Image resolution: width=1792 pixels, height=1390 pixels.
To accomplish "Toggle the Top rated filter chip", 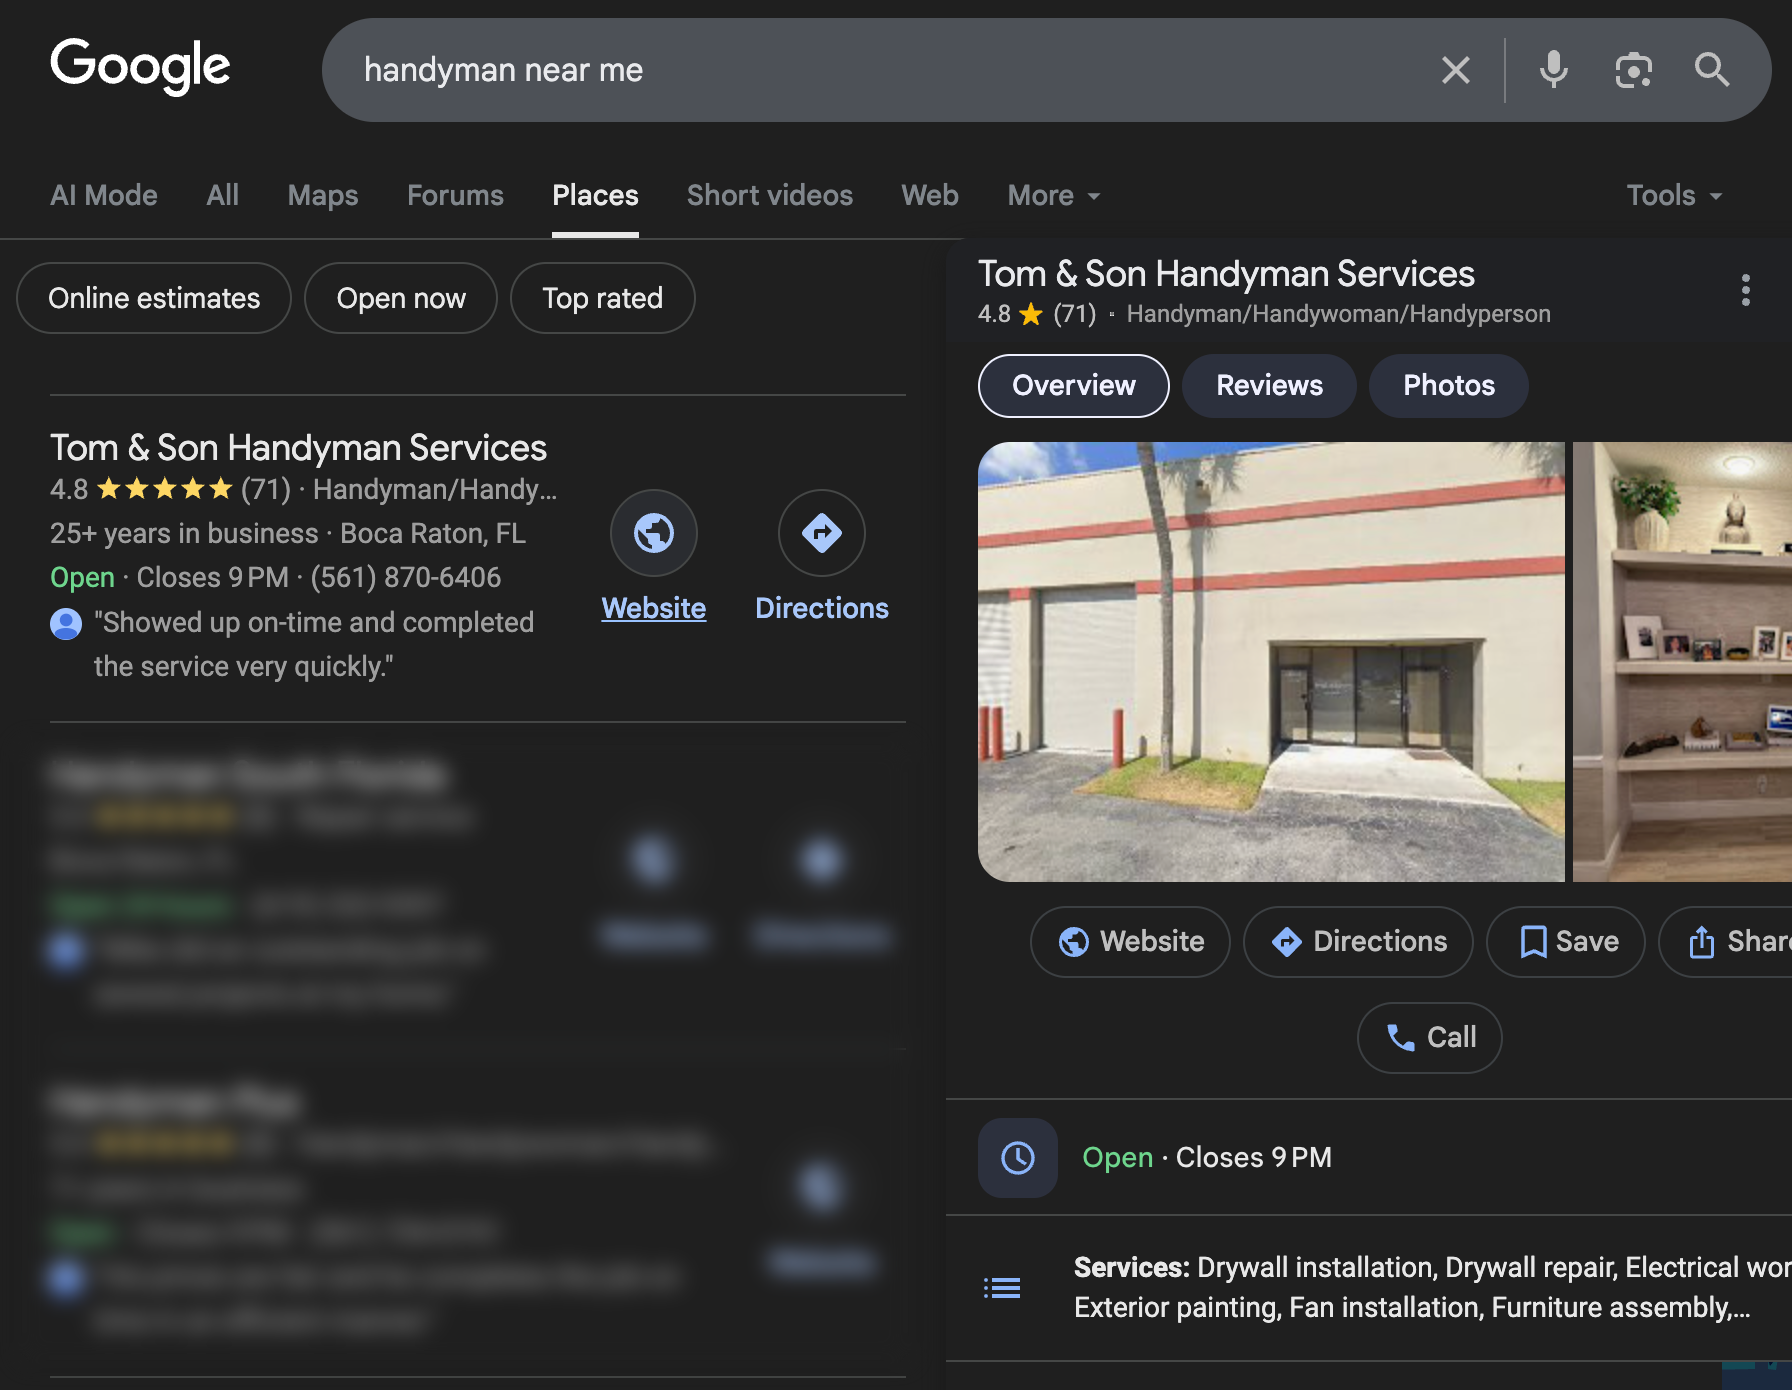I will pyautogui.click(x=603, y=298).
